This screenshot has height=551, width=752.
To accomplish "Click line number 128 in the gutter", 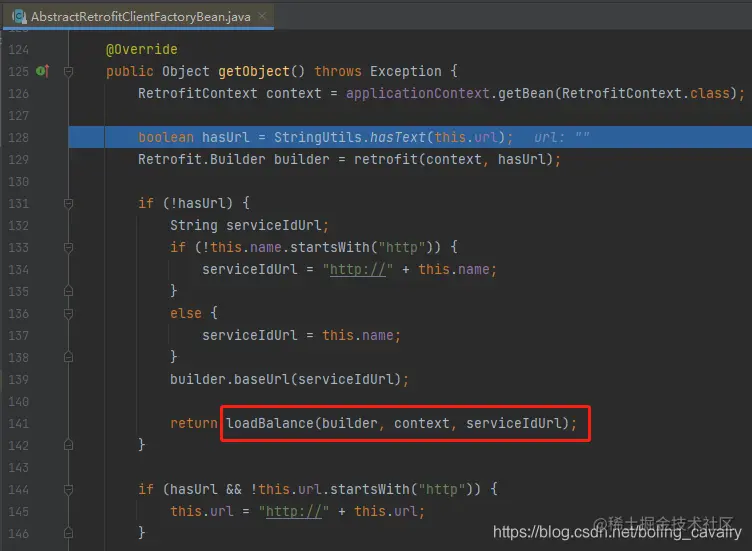I will [19, 138].
